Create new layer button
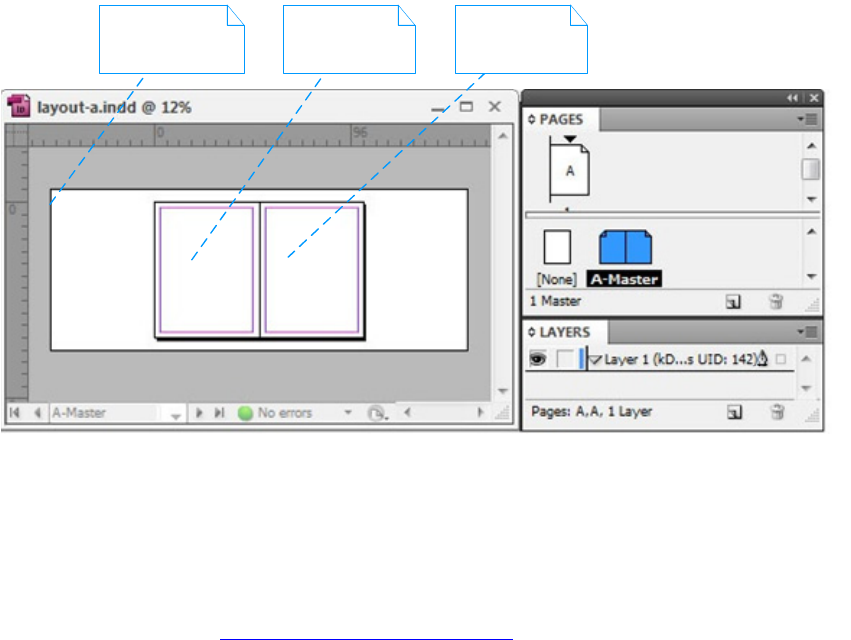The height and width of the screenshot is (640, 851). click(734, 413)
